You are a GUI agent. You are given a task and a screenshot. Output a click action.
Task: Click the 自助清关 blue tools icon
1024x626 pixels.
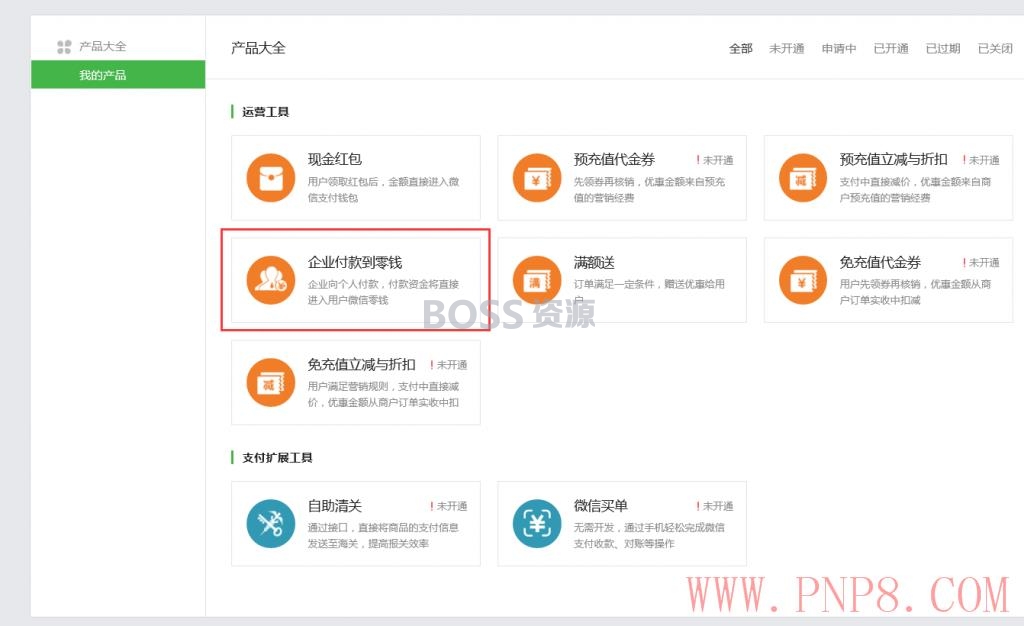[x=270, y=524]
